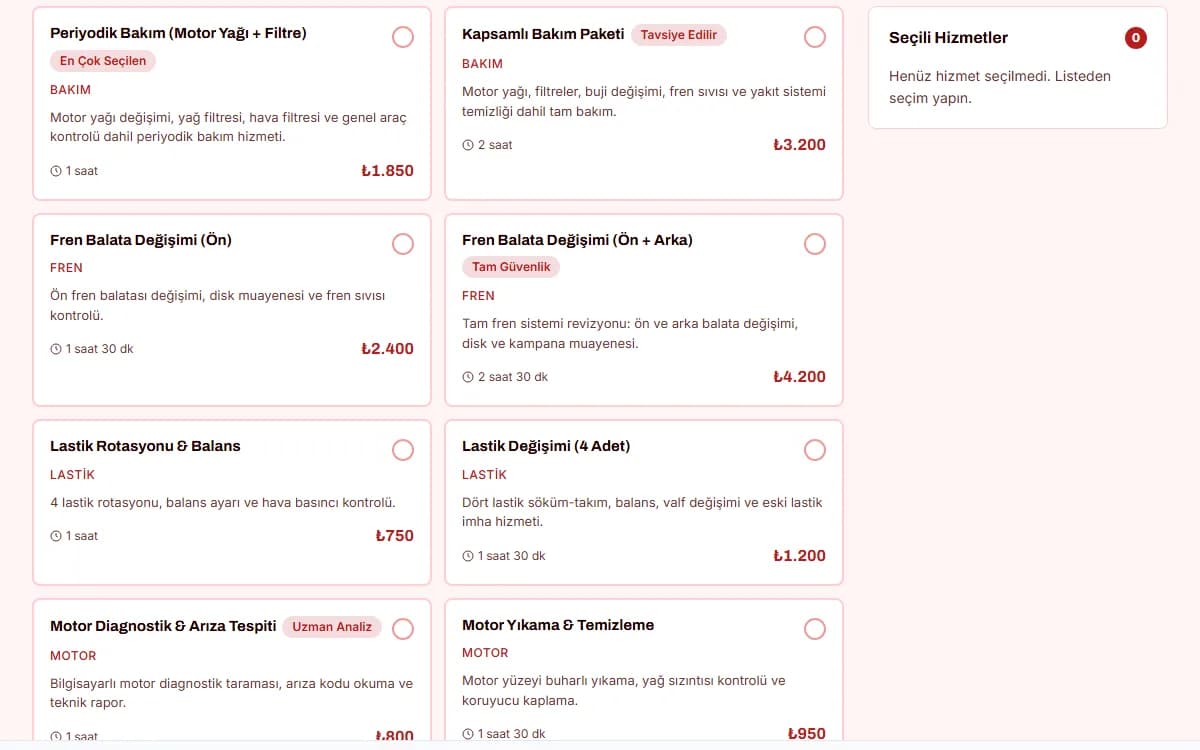
Task: Click clock icon on Lastik Değişimi card
Action: click(468, 556)
